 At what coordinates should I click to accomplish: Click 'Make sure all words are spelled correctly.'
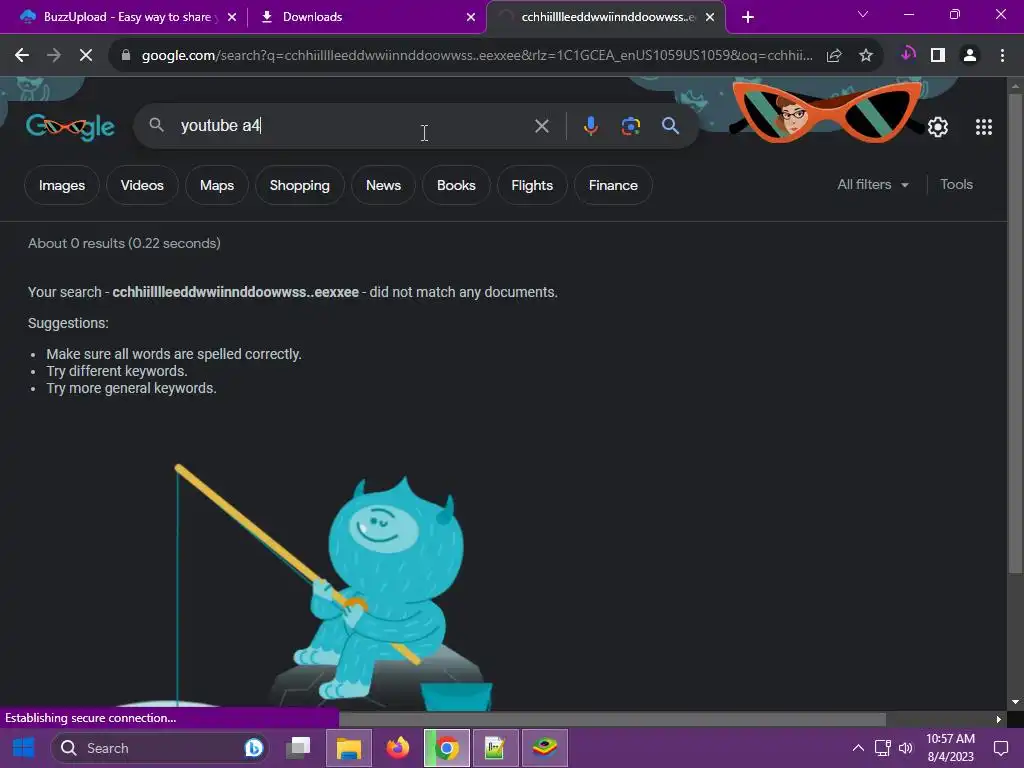(x=174, y=354)
